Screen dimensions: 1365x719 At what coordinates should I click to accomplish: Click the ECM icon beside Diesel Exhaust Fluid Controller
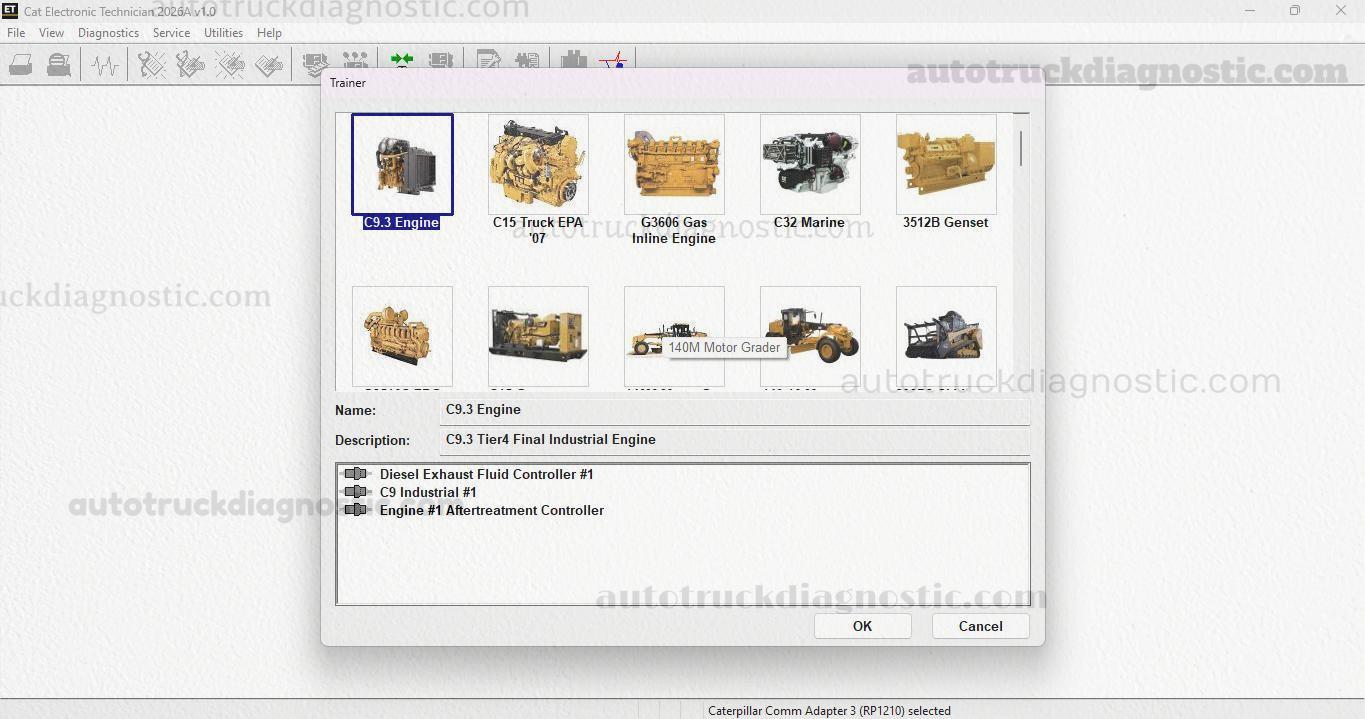(355, 474)
